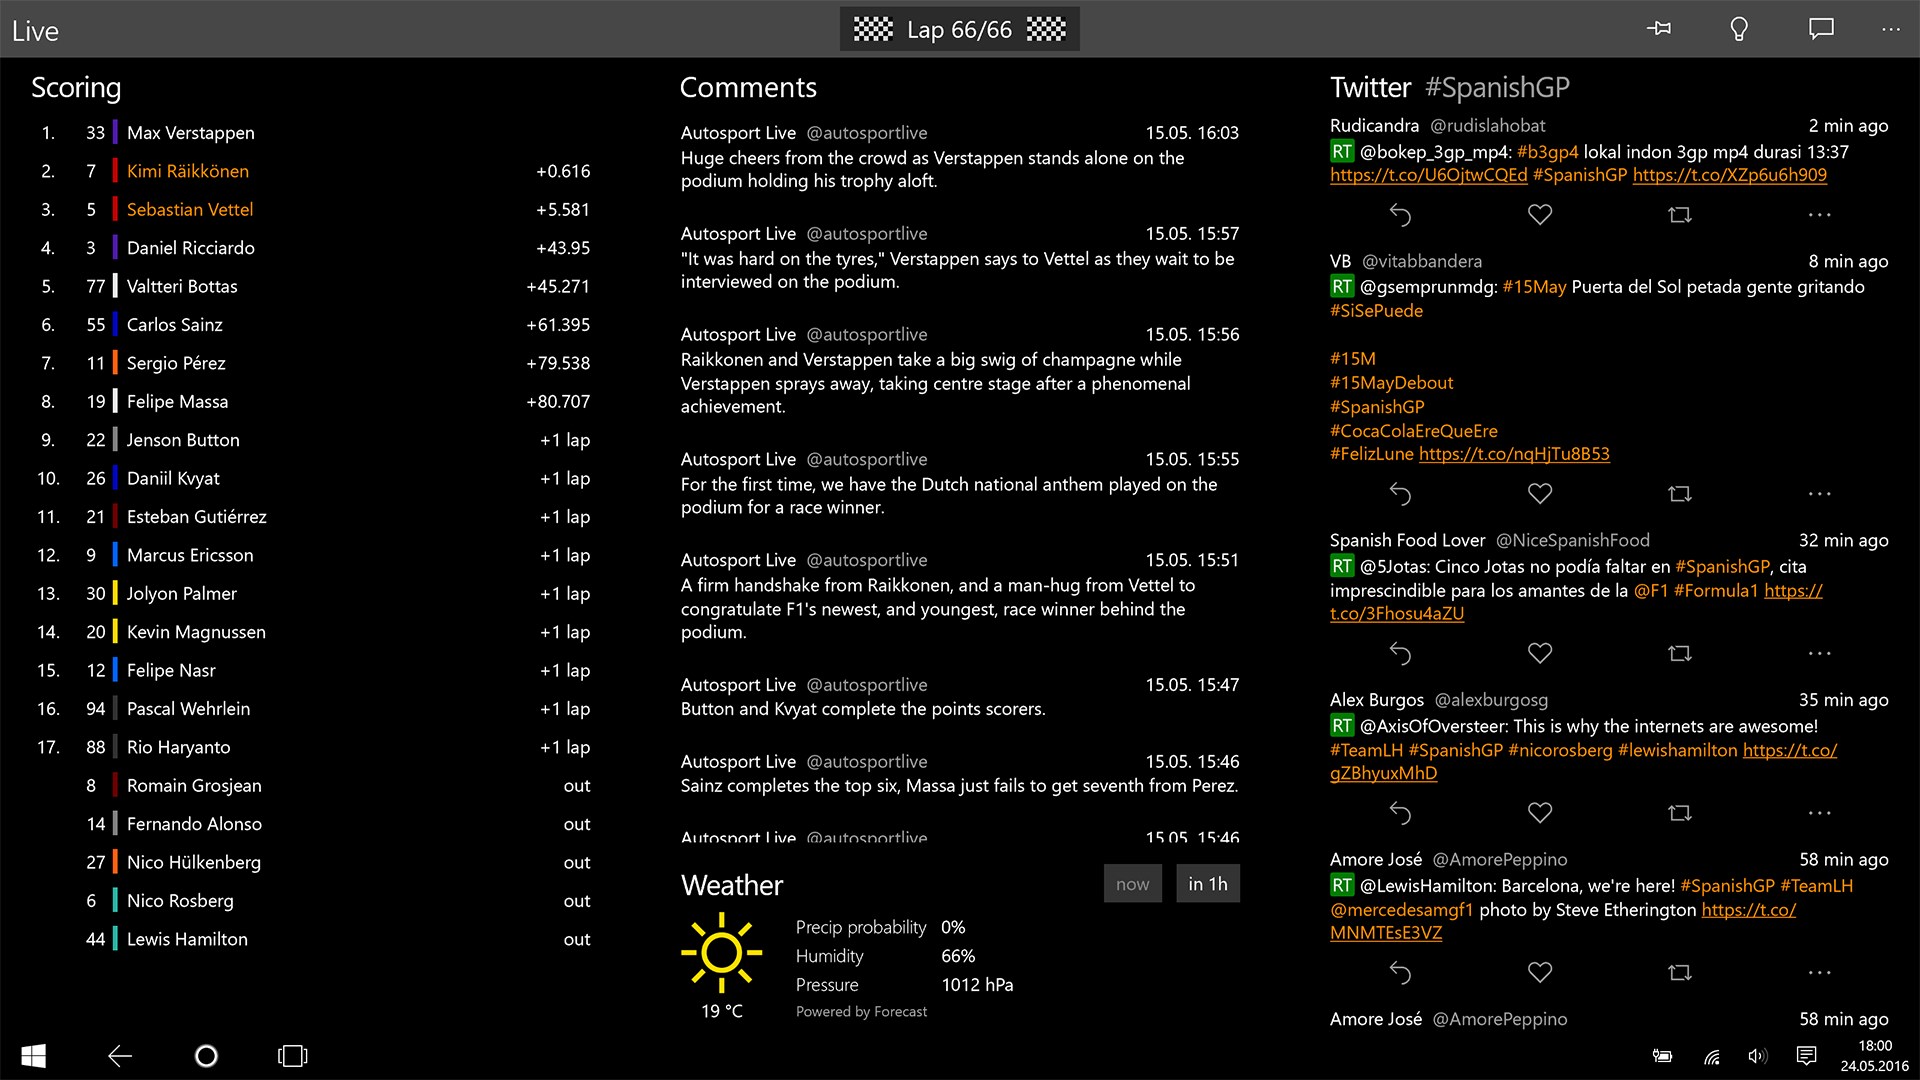Reply to Rudicandra's tweet
This screenshot has width=1920, height=1080.
click(1400, 214)
